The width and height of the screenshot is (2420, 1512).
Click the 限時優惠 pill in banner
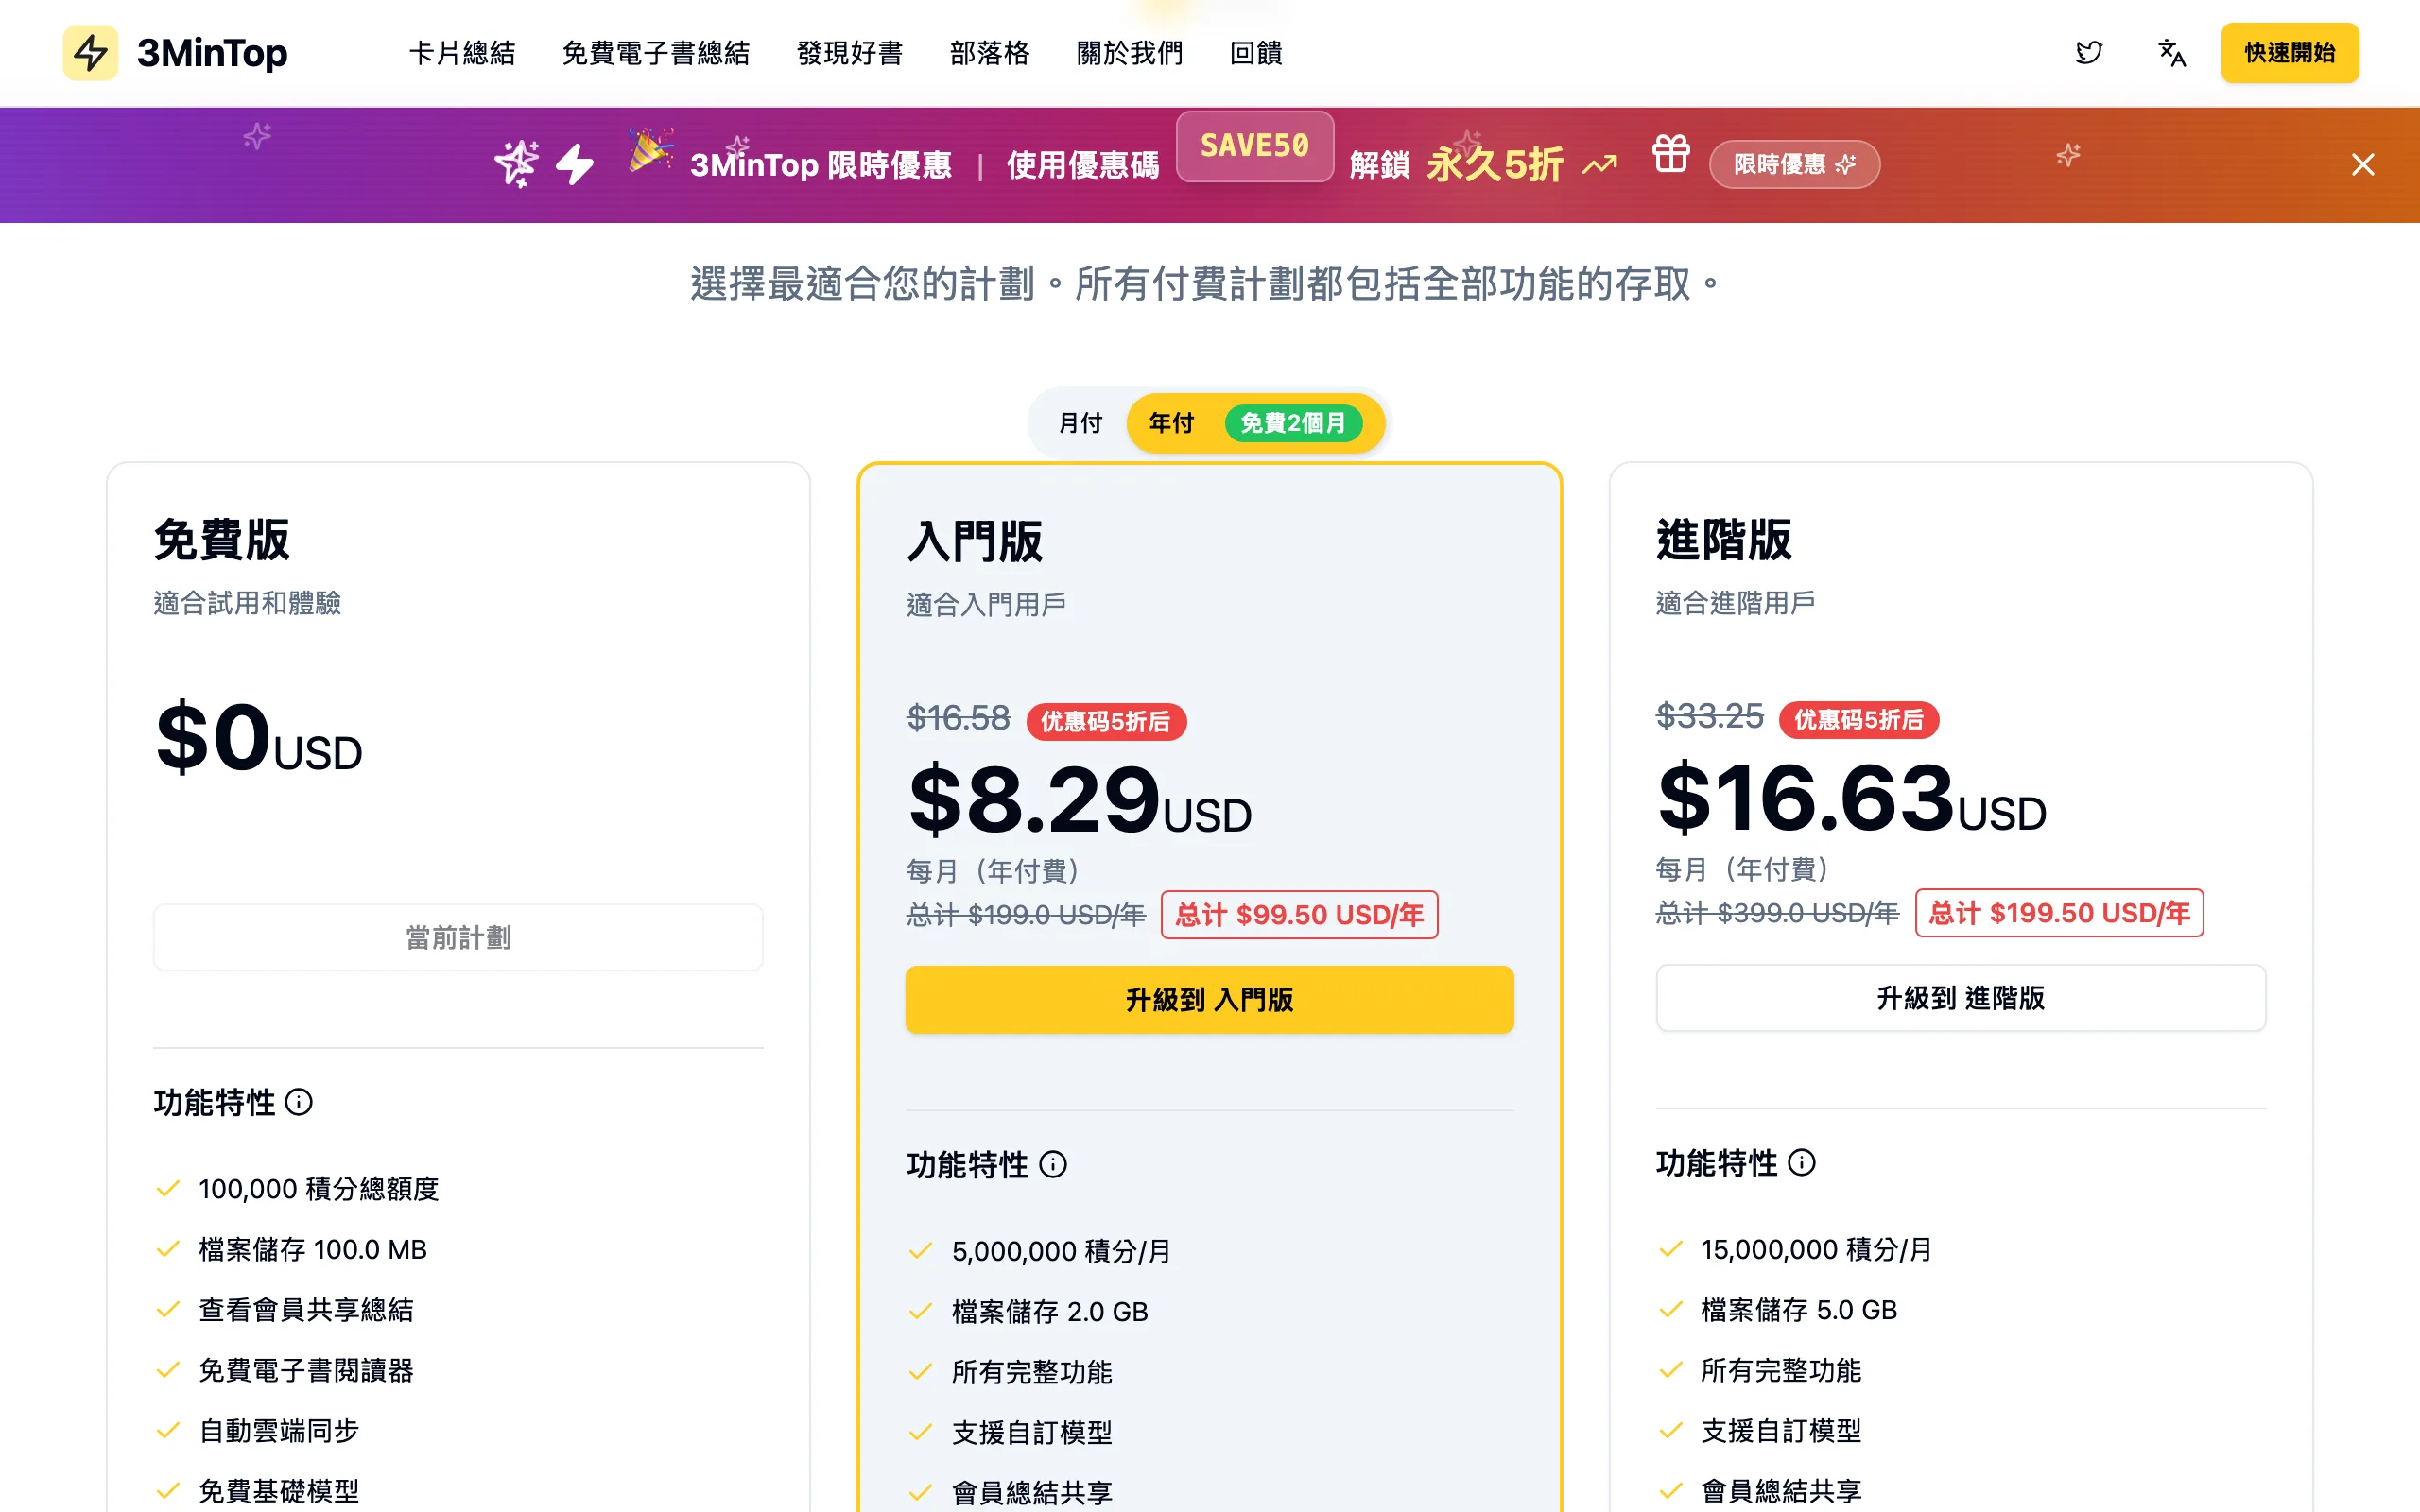coord(1794,164)
